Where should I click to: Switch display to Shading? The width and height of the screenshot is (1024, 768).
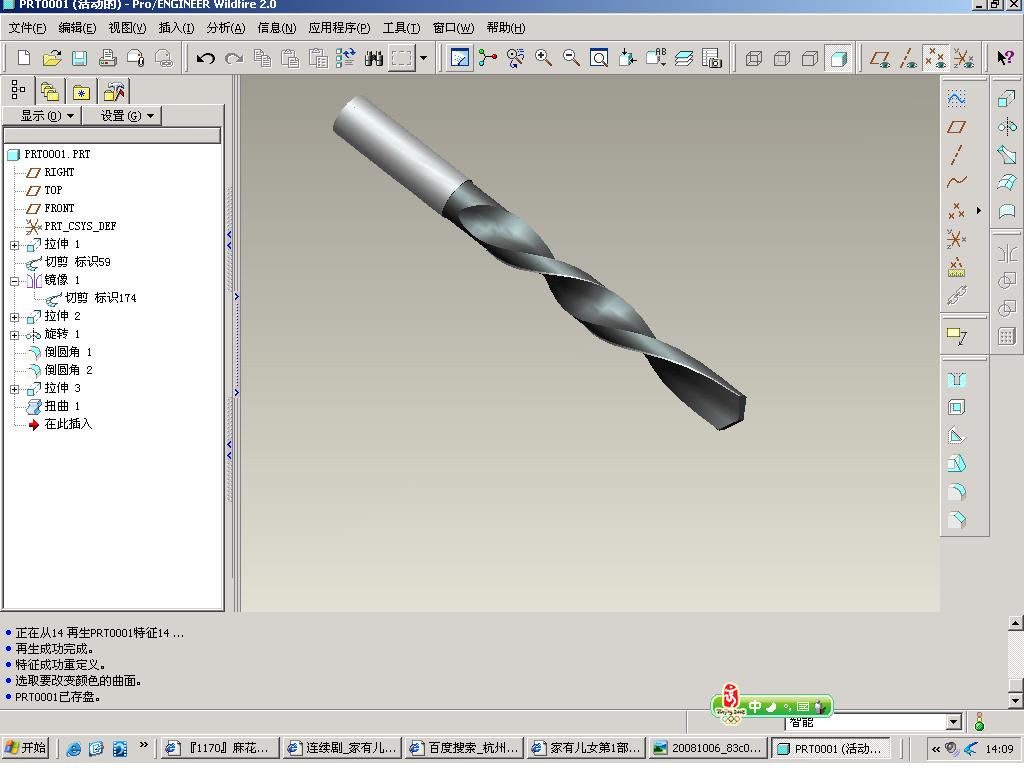pyautogui.click(x=838, y=59)
